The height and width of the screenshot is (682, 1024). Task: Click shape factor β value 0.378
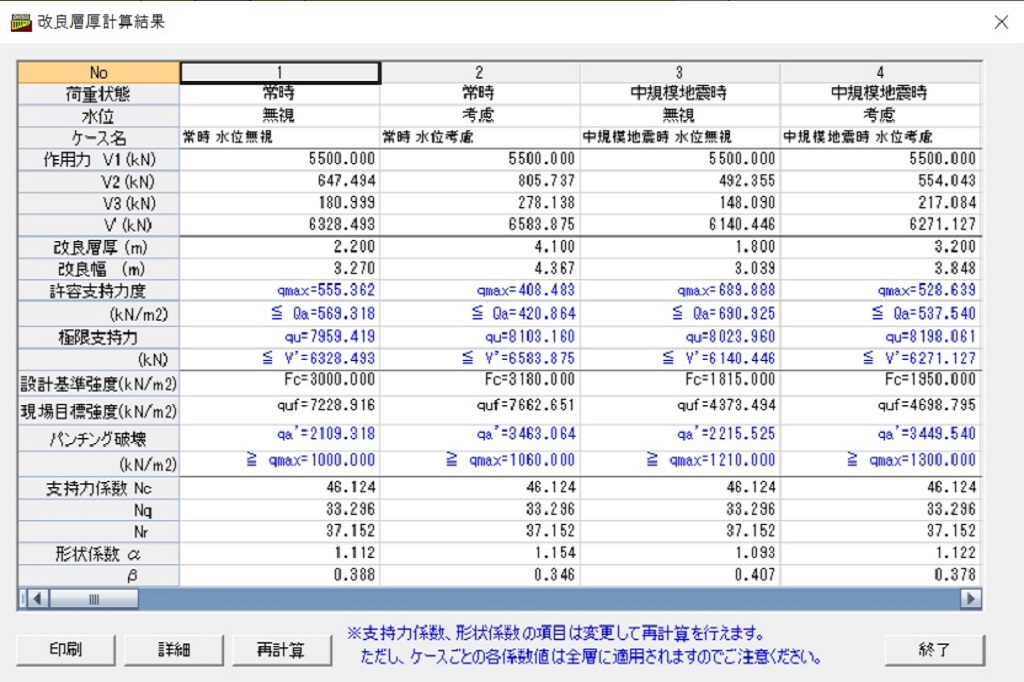pyautogui.click(x=880, y=575)
